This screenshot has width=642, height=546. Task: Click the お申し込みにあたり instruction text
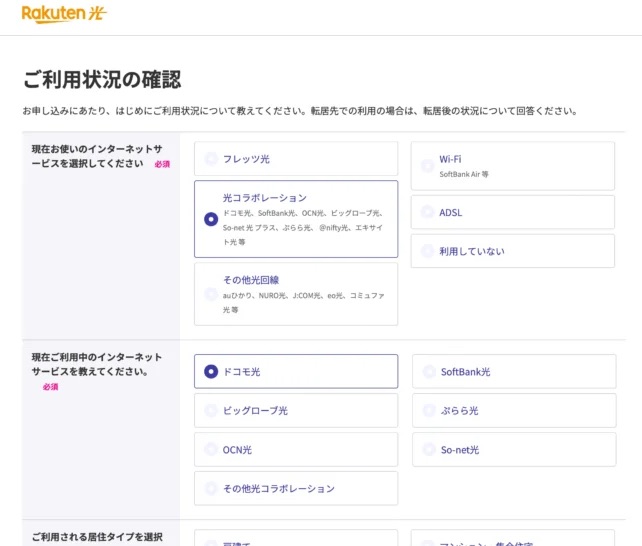(x=300, y=111)
